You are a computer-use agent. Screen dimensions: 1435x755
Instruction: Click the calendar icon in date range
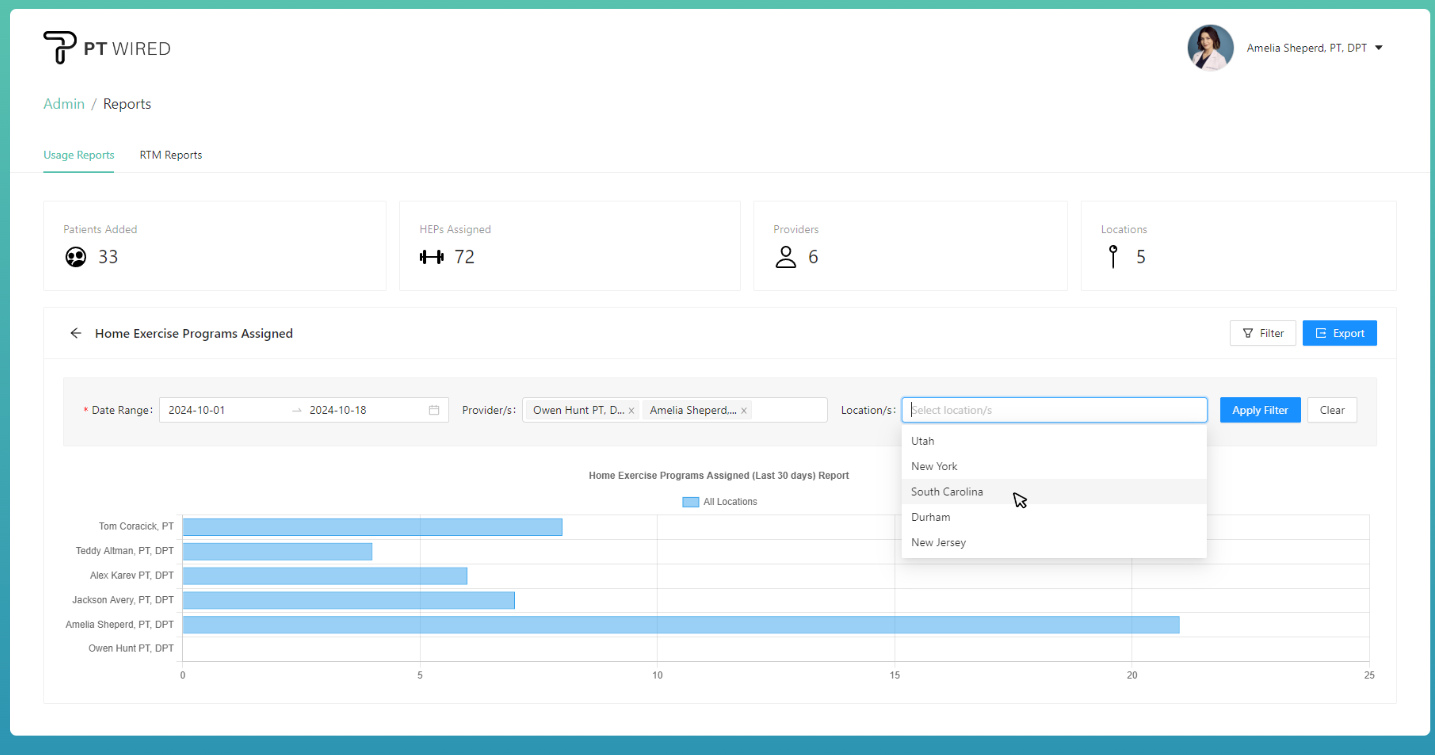[x=434, y=410]
